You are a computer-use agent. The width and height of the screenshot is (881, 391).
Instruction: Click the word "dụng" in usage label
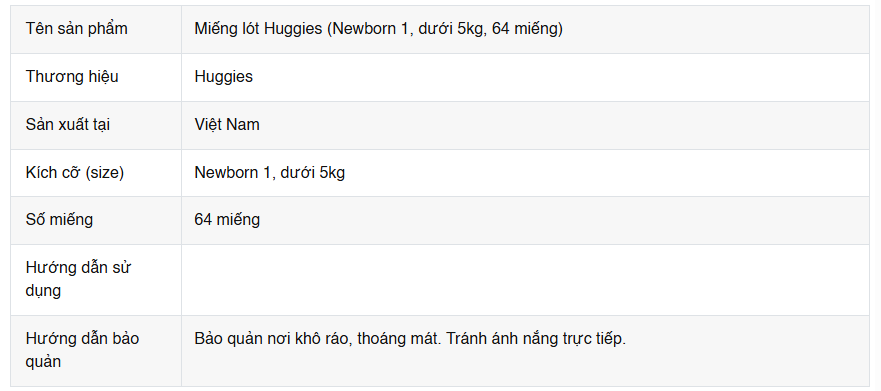43,291
